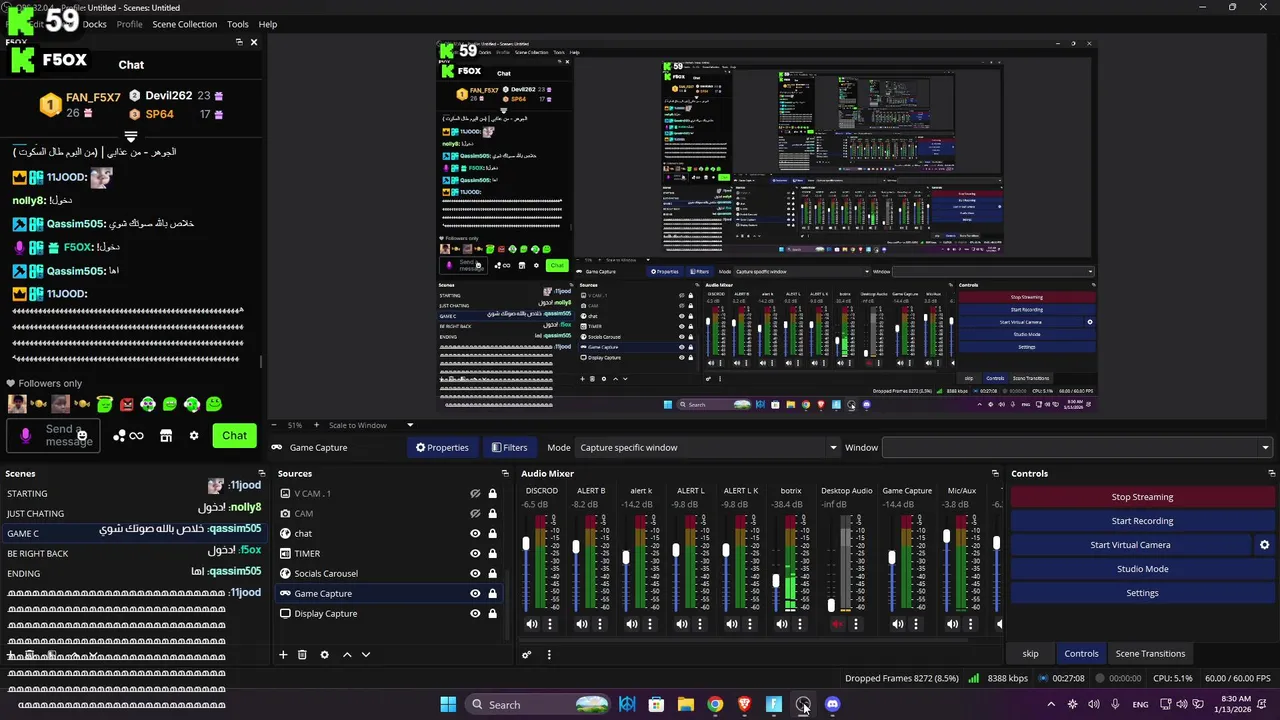Mute the Game Capture audio channel

[x=898, y=624]
